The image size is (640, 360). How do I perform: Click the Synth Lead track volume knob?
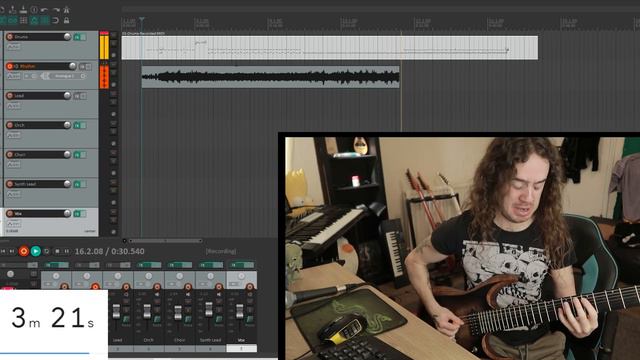pos(67,184)
